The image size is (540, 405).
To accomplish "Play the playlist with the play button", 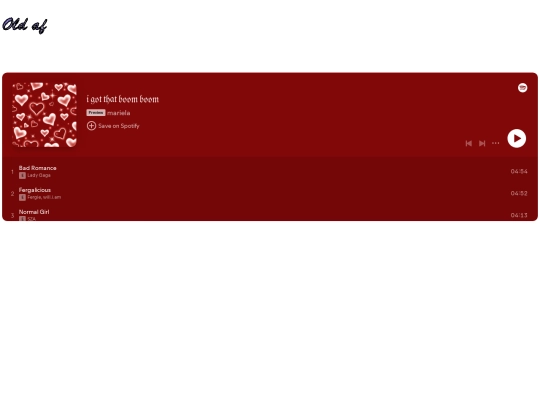I will (x=517, y=138).
